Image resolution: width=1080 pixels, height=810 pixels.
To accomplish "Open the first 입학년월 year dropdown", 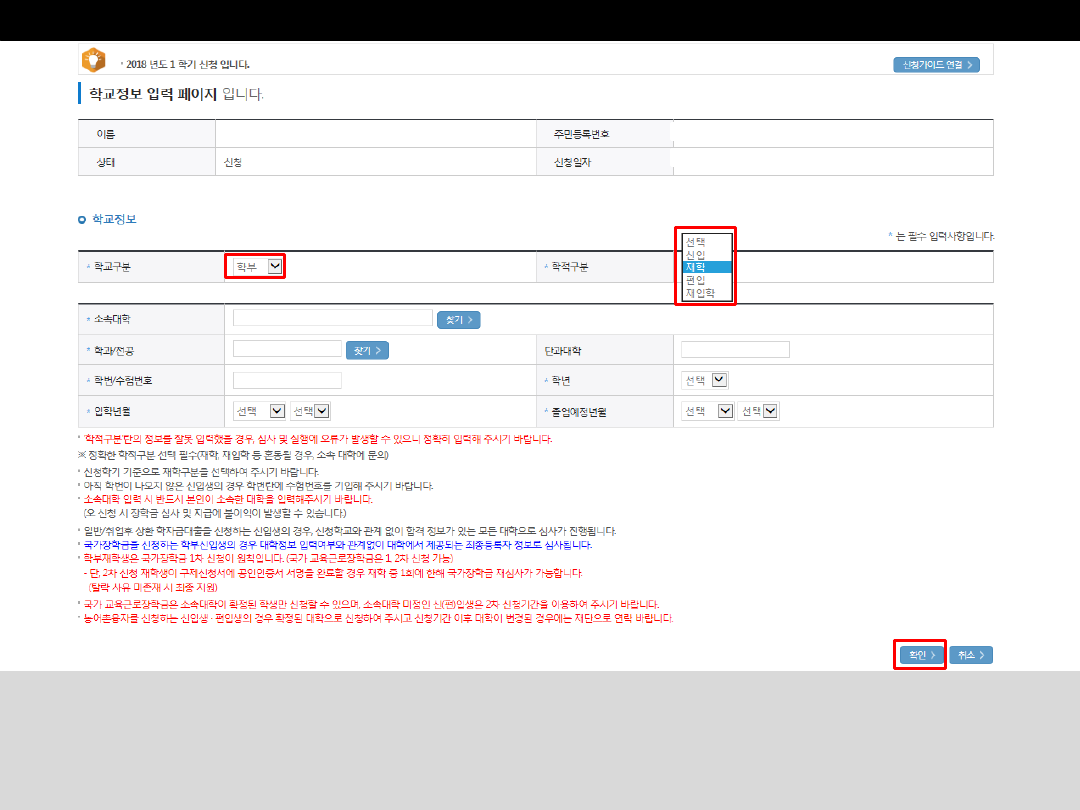I will (259, 411).
